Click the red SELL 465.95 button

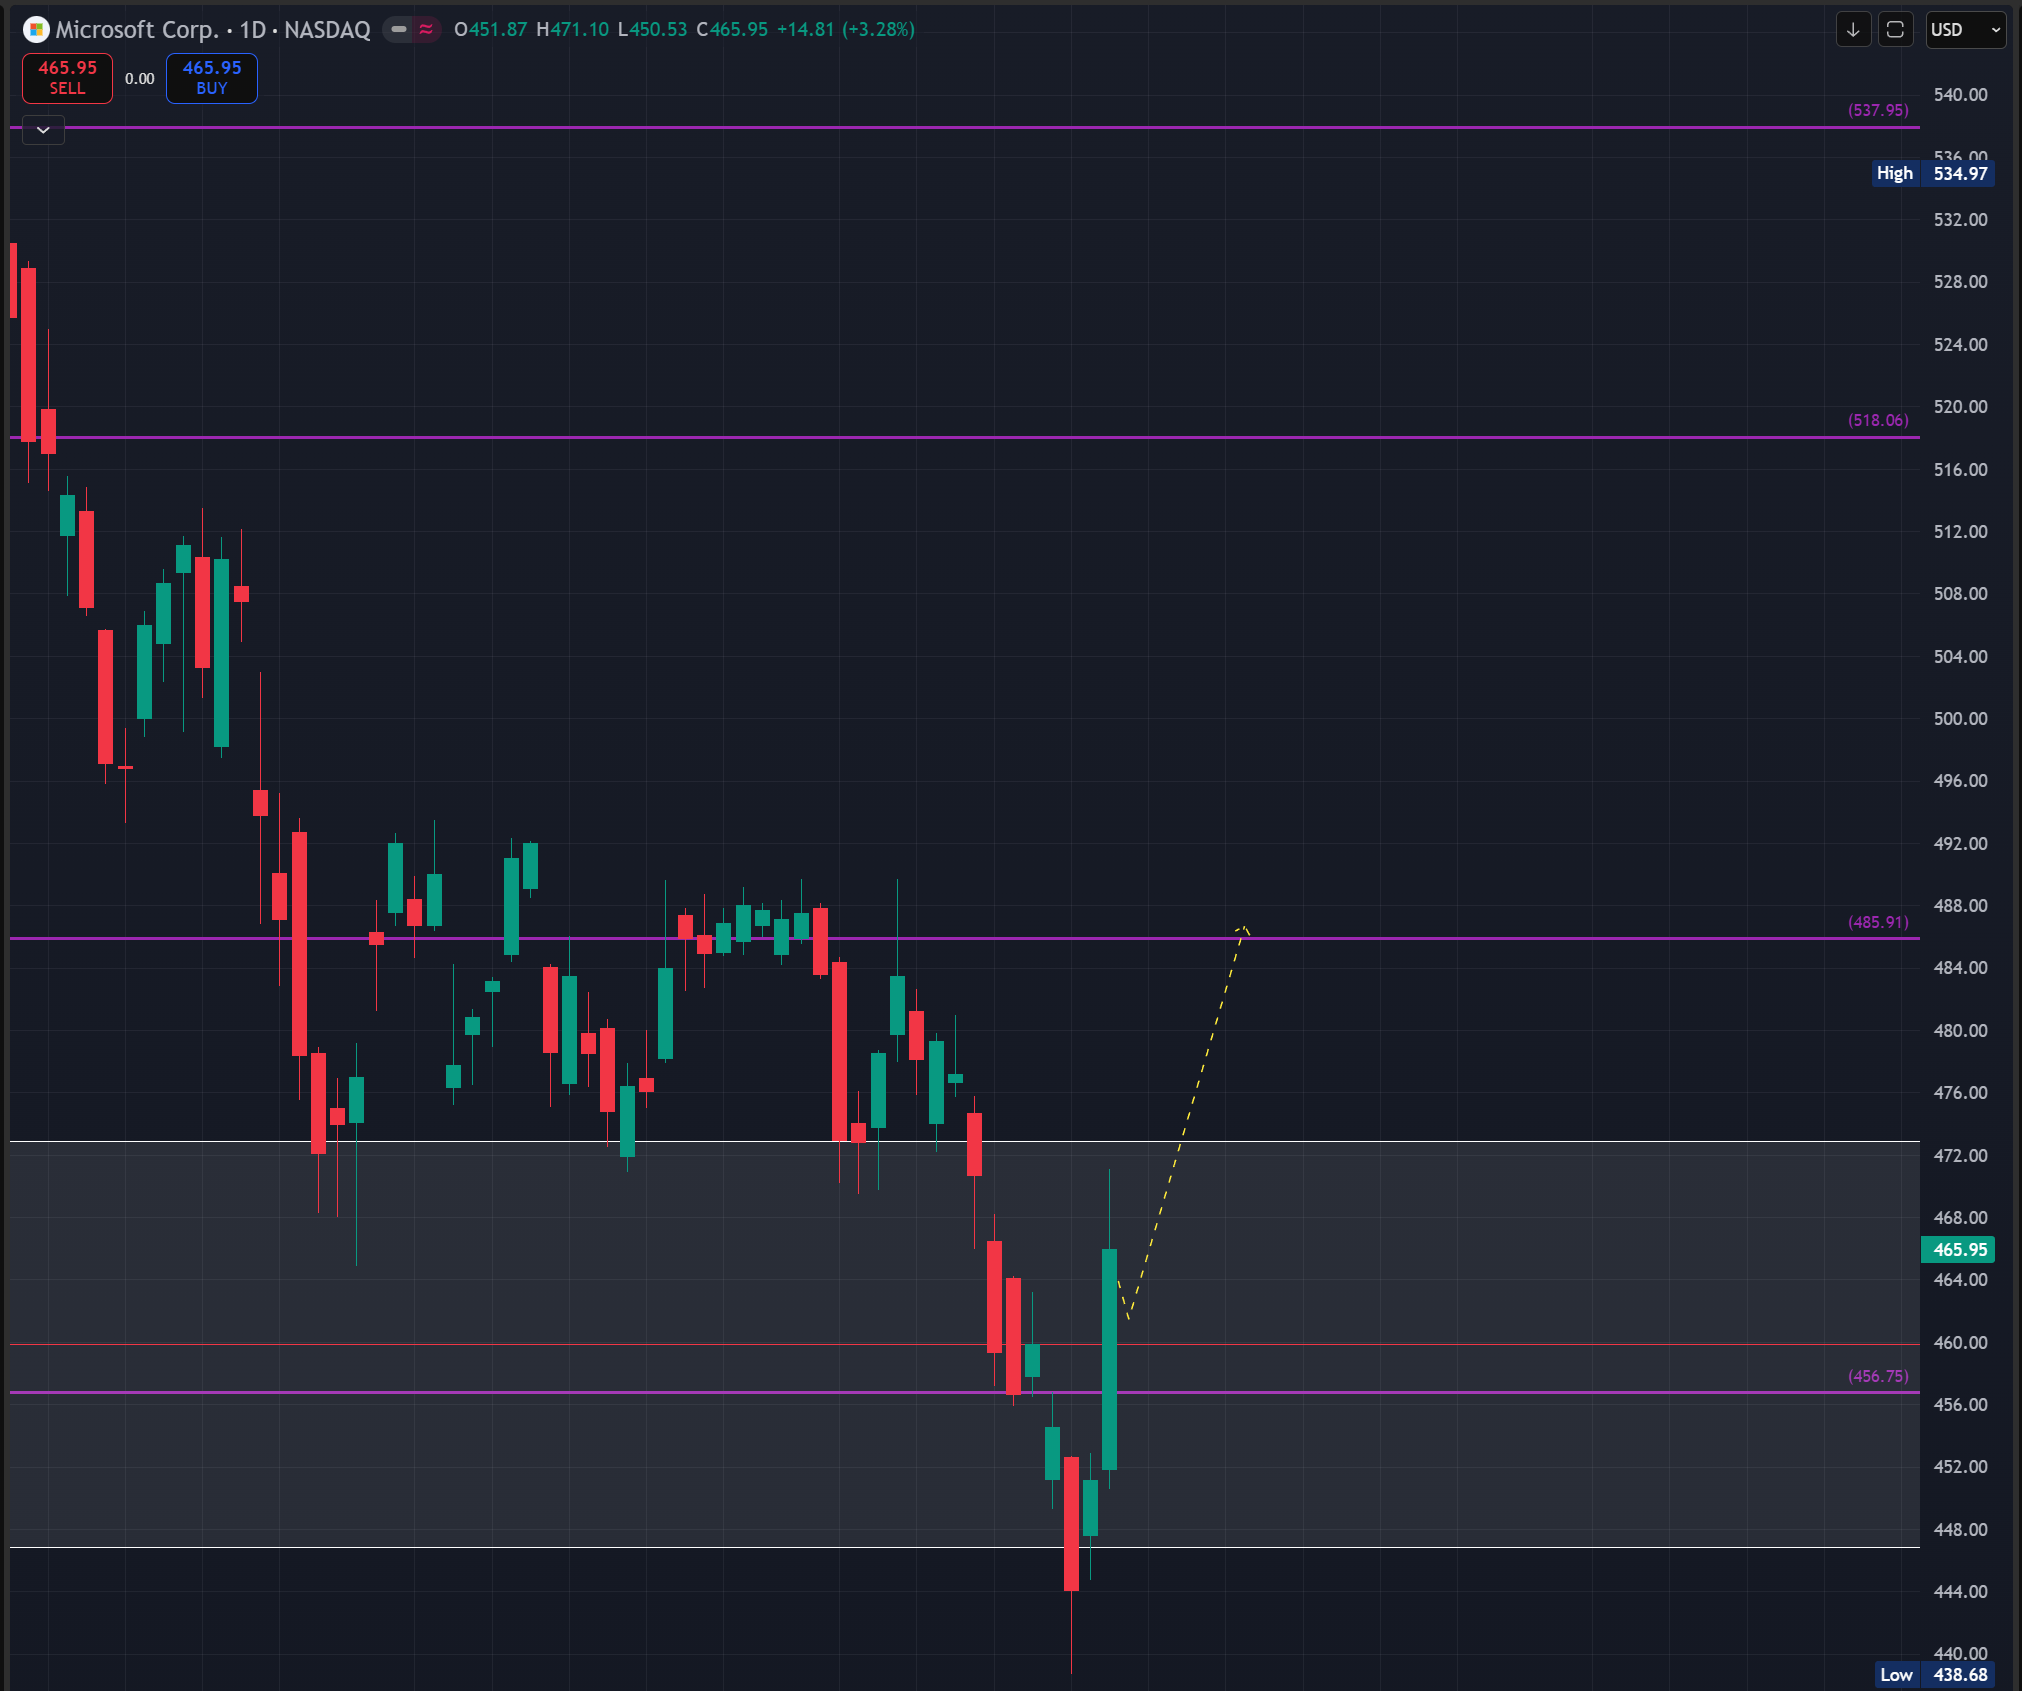[67, 78]
